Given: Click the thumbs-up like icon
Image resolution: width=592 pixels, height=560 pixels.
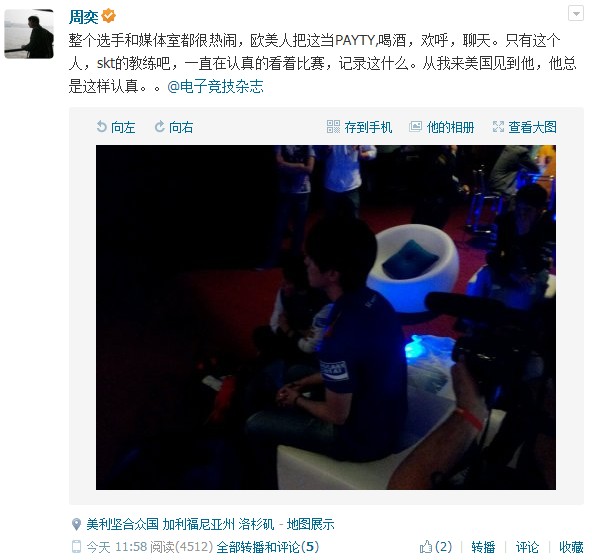Looking at the screenshot, I should [x=426, y=546].
